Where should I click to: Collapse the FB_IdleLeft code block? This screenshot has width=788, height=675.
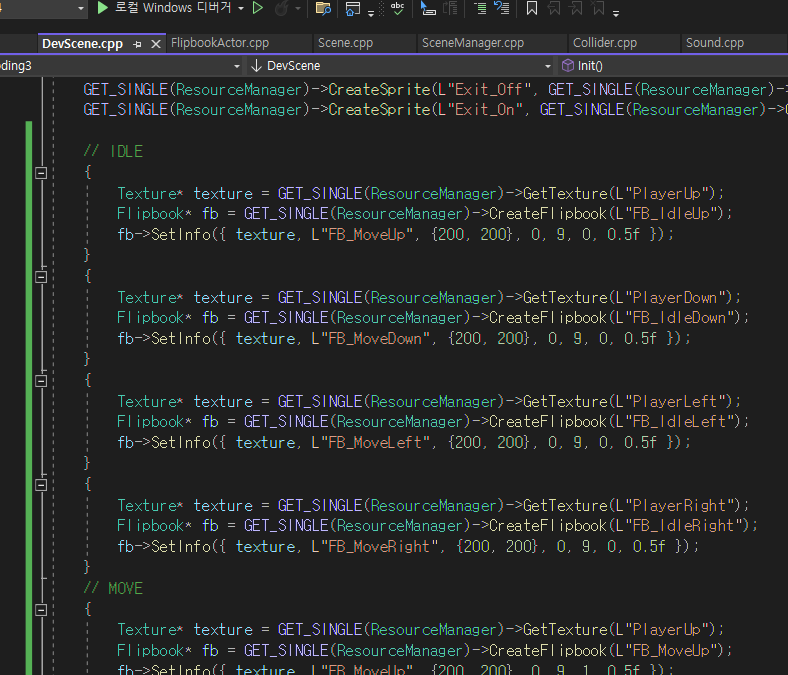point(41,381)
